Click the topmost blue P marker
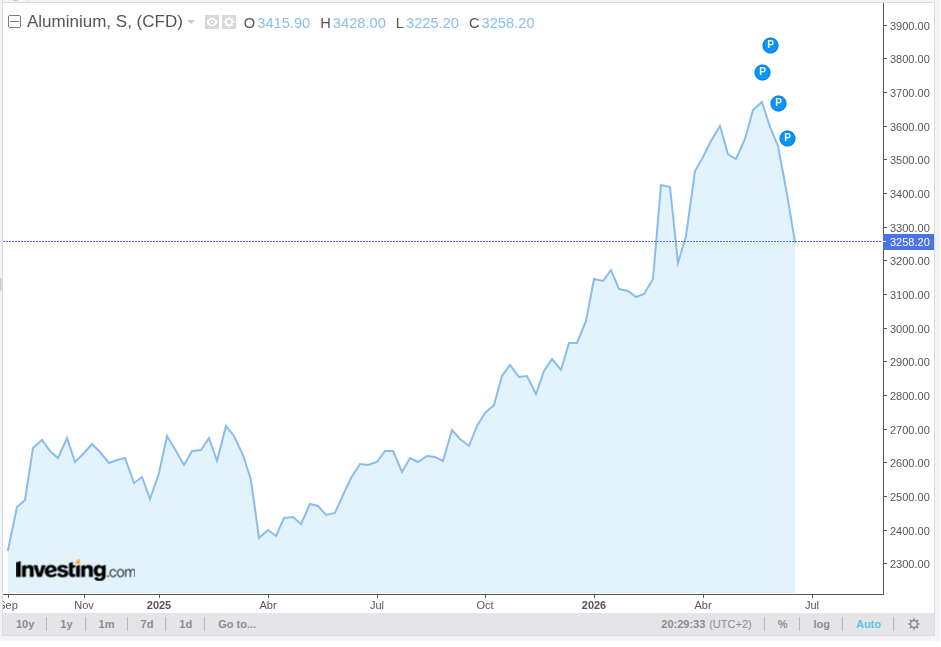 point(770,45)
